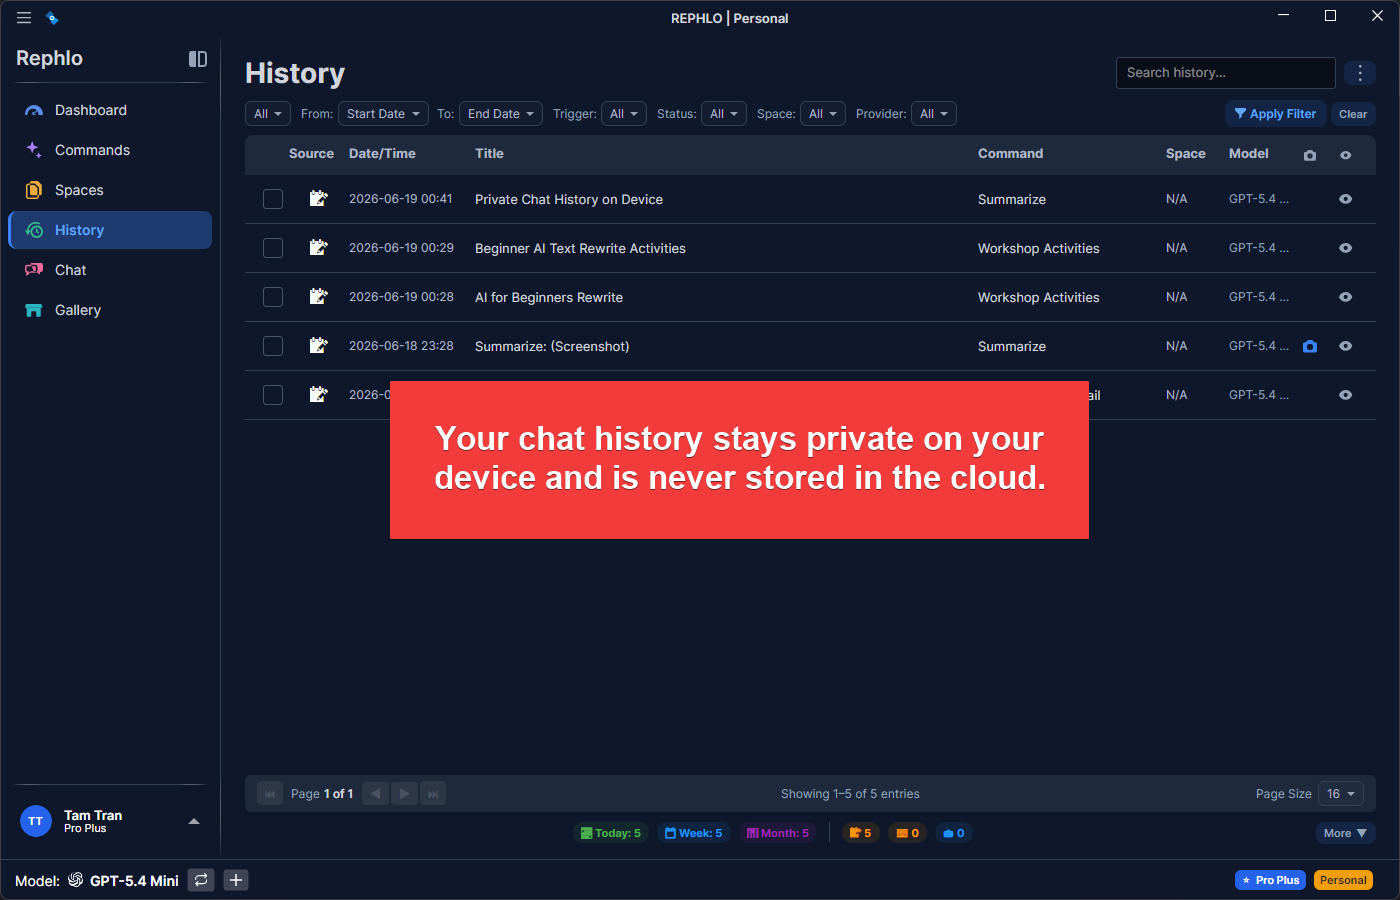
Task: View Summarize: (Screenshot) entry eye icon
Action: (1346, 346)
